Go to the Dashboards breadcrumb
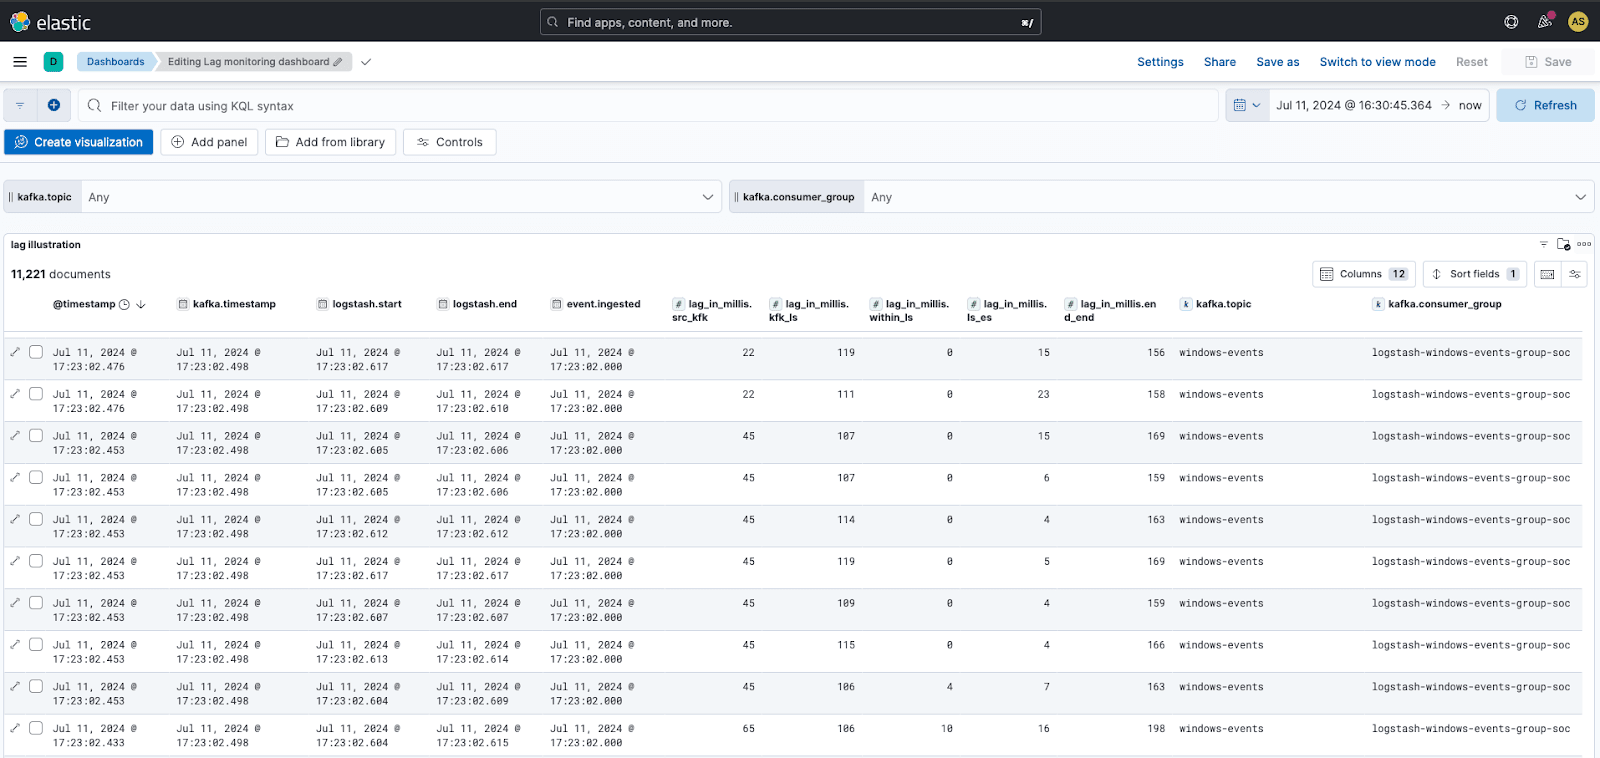The width and height of the screenshot is (1600, 758). point(115,62)
